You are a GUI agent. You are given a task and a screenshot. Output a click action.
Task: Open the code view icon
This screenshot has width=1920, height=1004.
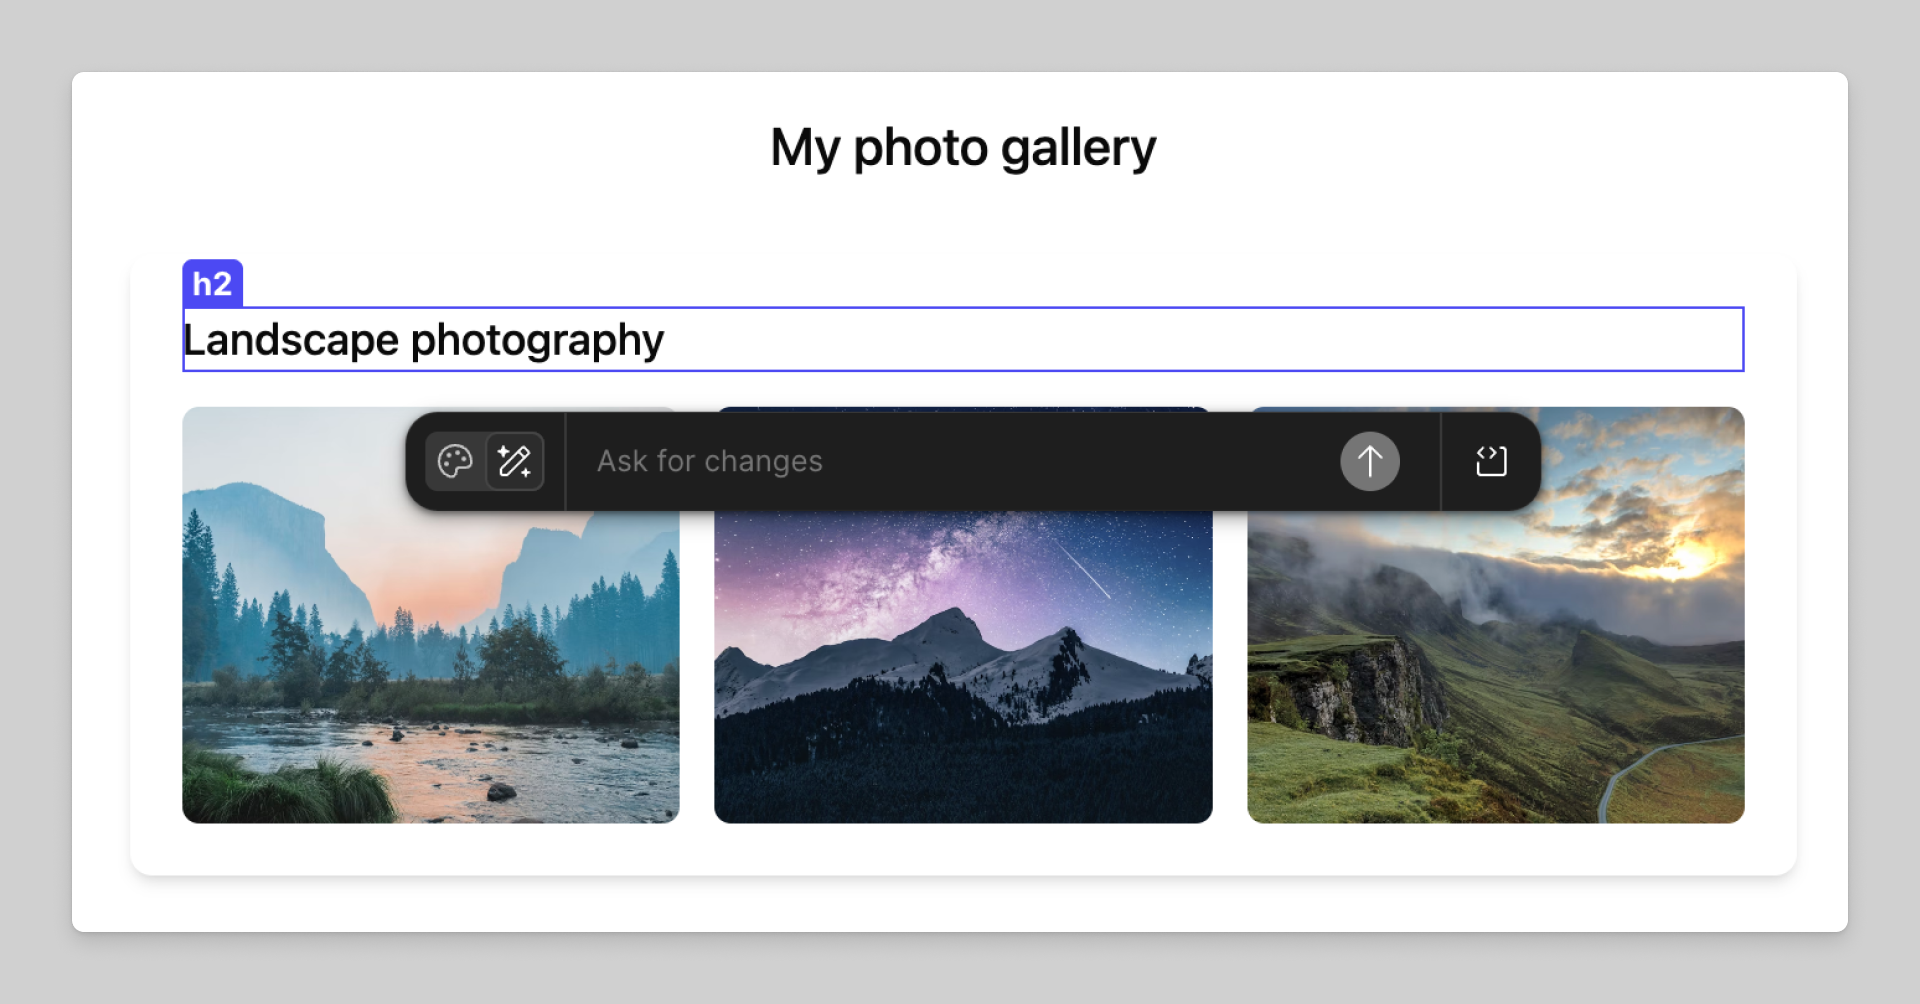click(1491, 461)
